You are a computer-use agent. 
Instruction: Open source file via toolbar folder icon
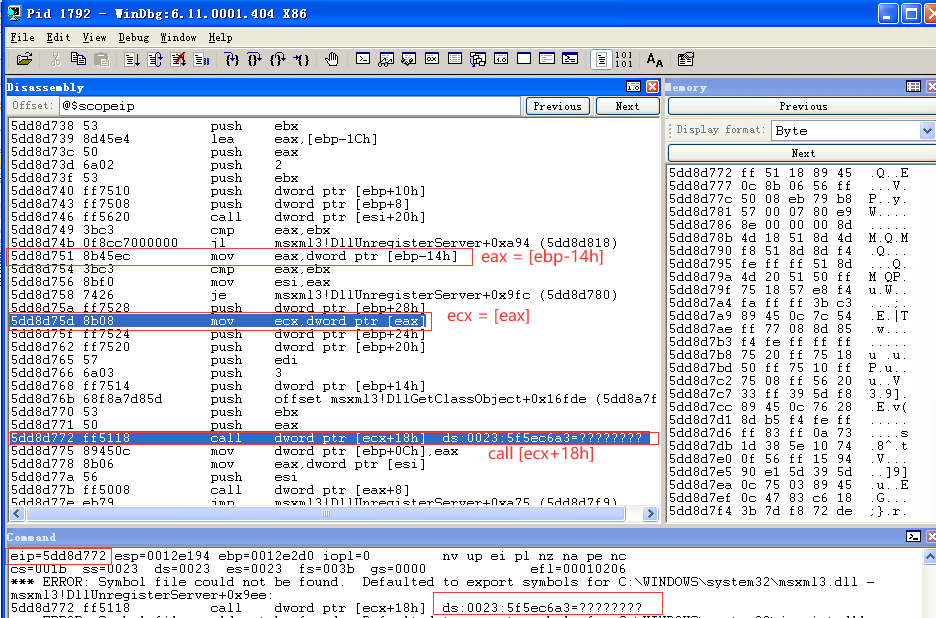[x=24, y=59]
